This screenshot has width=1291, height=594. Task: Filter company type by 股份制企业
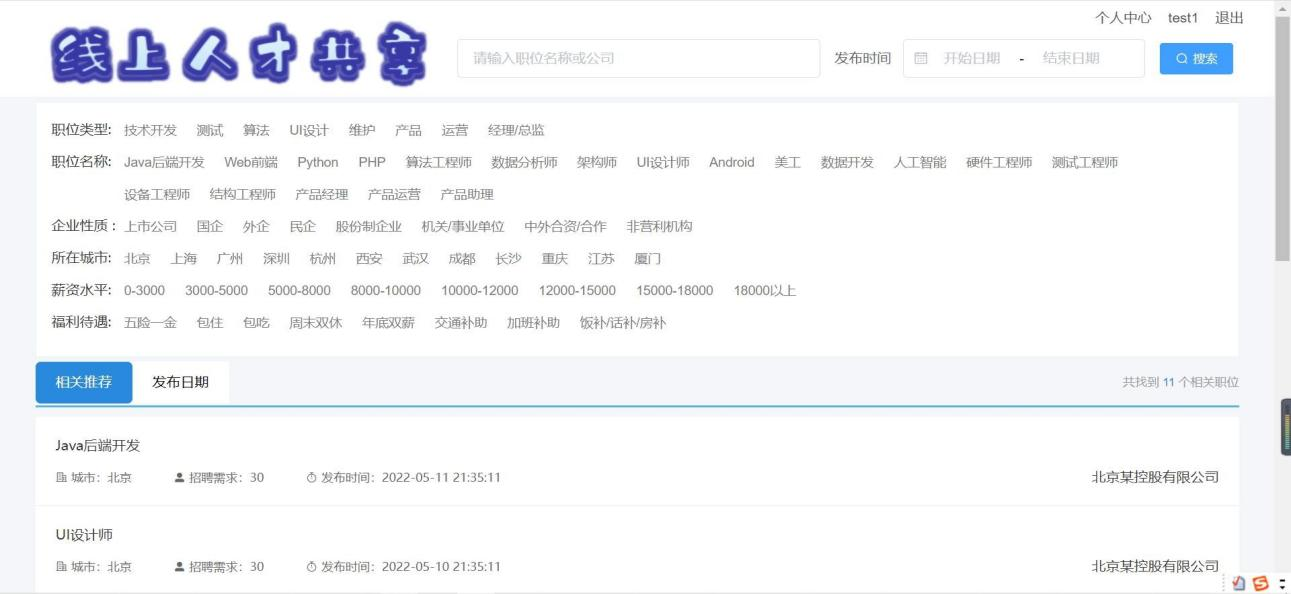[369, 227]
